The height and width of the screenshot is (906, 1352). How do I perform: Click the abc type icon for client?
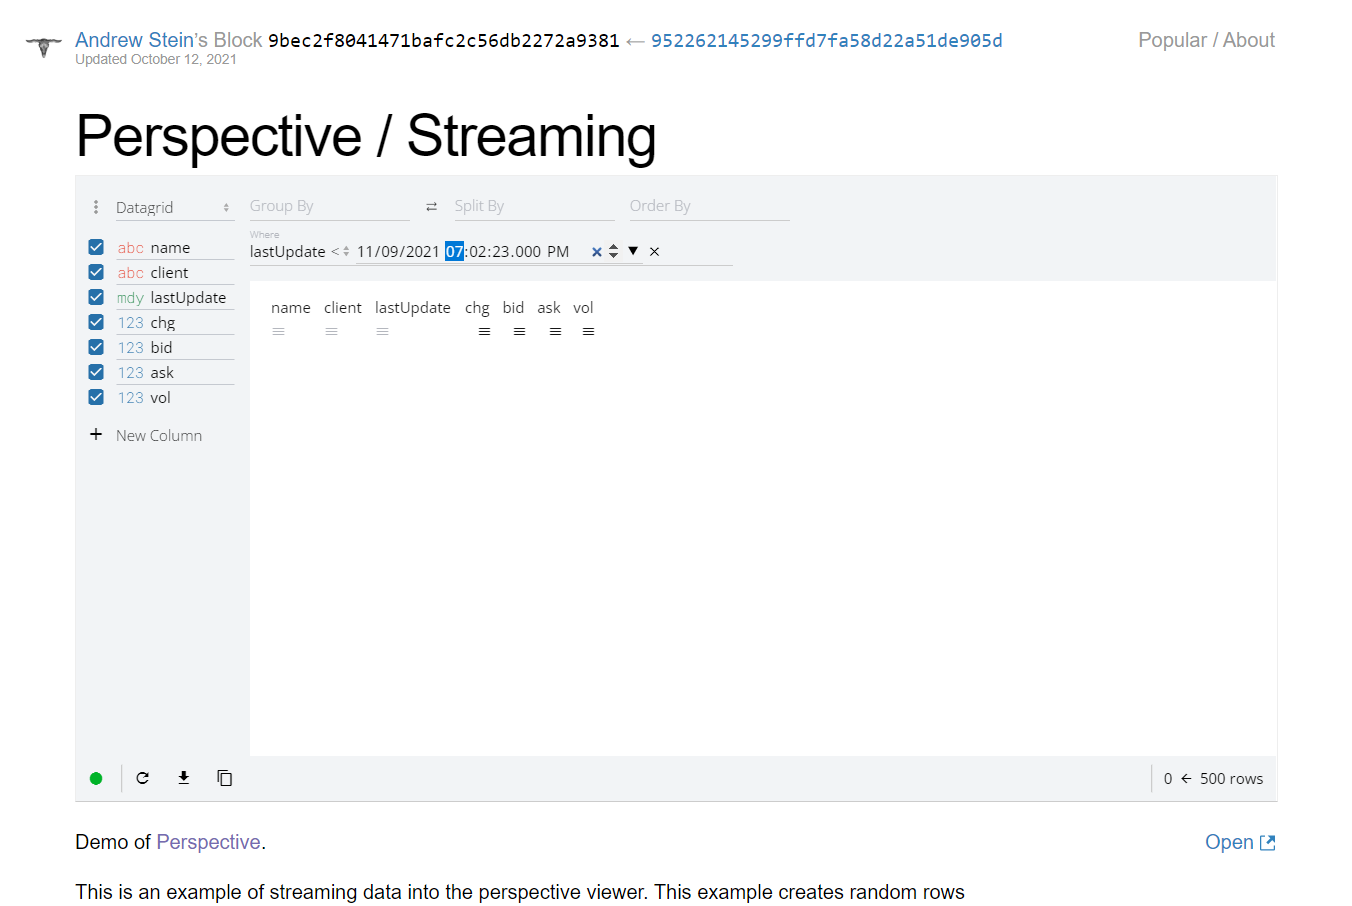(131, 273)
